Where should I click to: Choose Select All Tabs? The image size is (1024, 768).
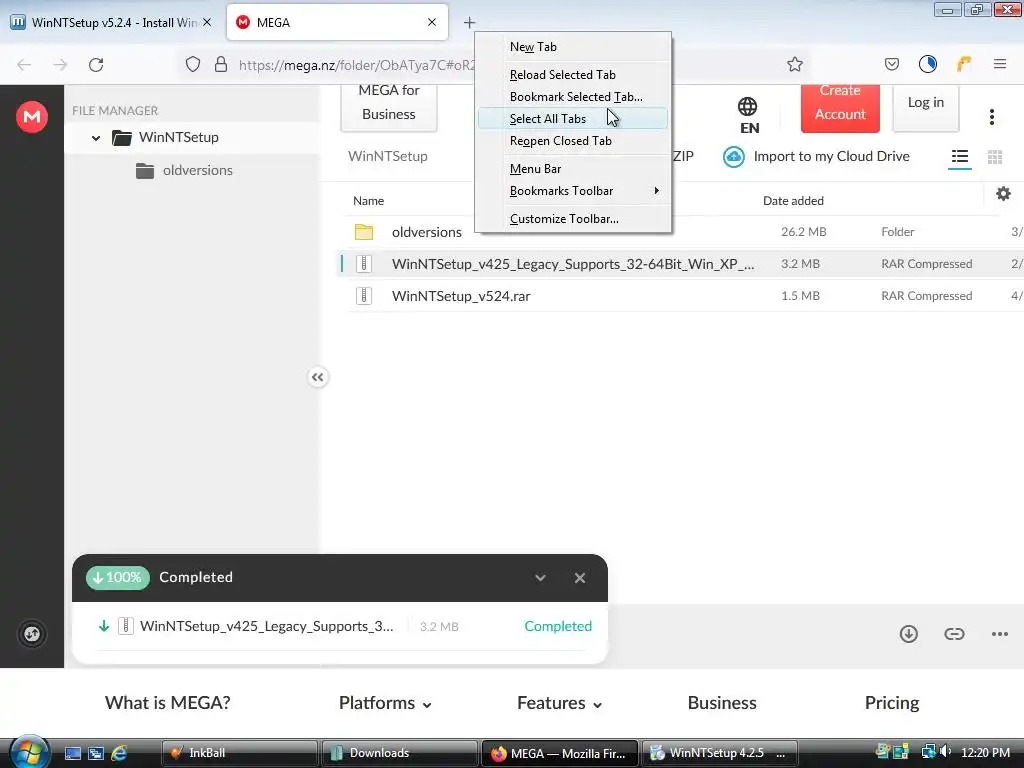pyautogui.click(x=573, y=119)
